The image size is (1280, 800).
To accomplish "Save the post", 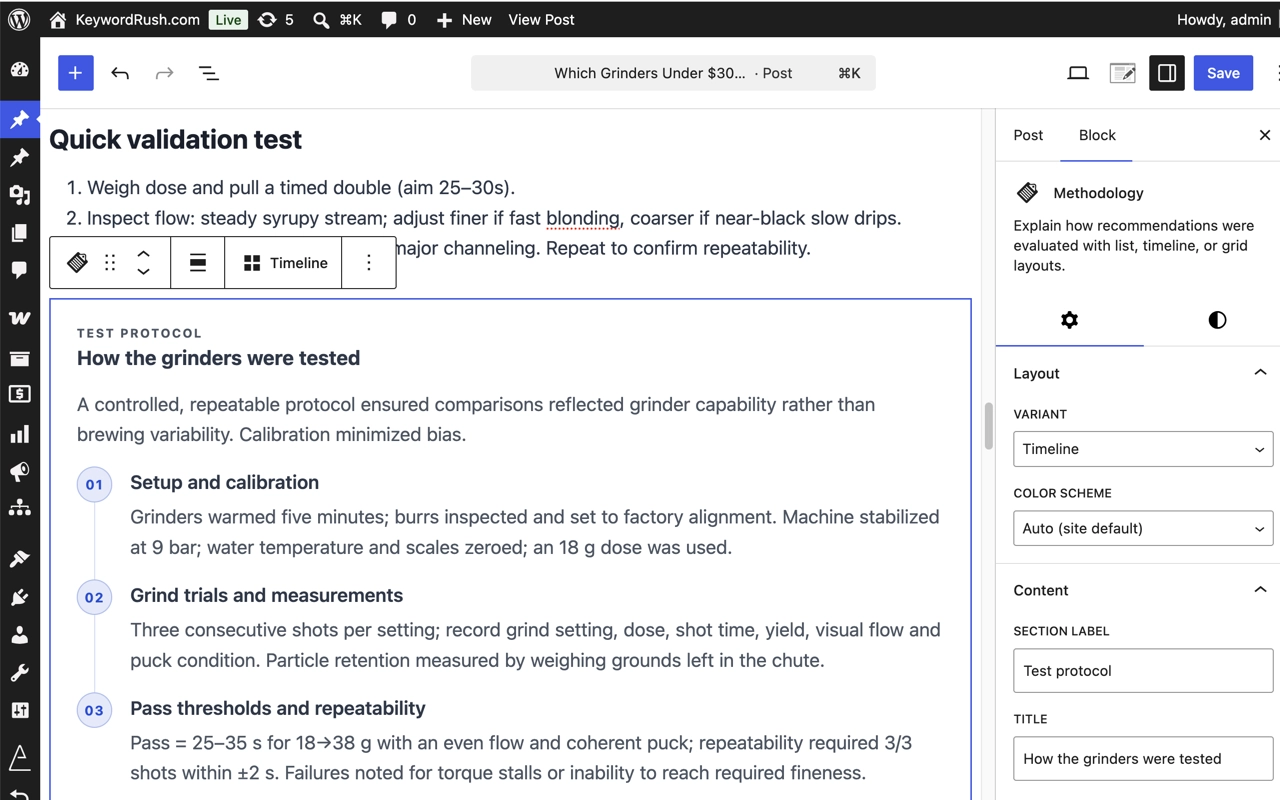I will [1223, 73].
